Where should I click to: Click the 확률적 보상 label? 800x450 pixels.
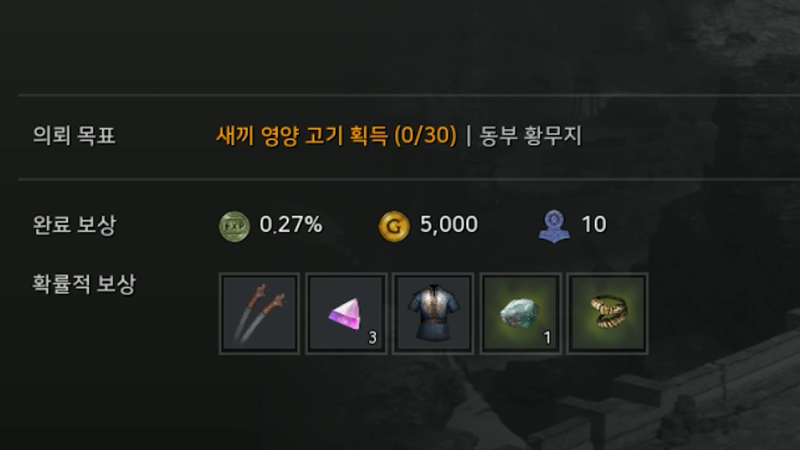(x=84, y=284)
